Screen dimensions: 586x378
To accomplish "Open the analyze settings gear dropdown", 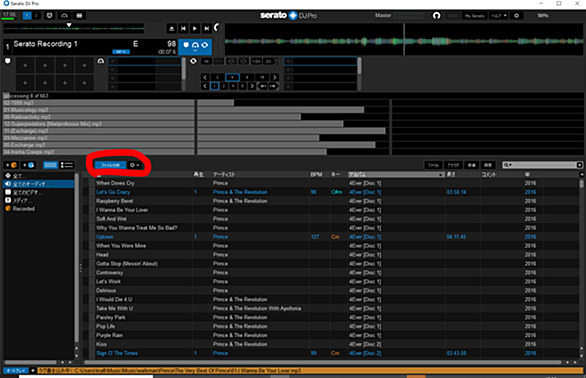I will pyautogui.click(x=135, y=165).
